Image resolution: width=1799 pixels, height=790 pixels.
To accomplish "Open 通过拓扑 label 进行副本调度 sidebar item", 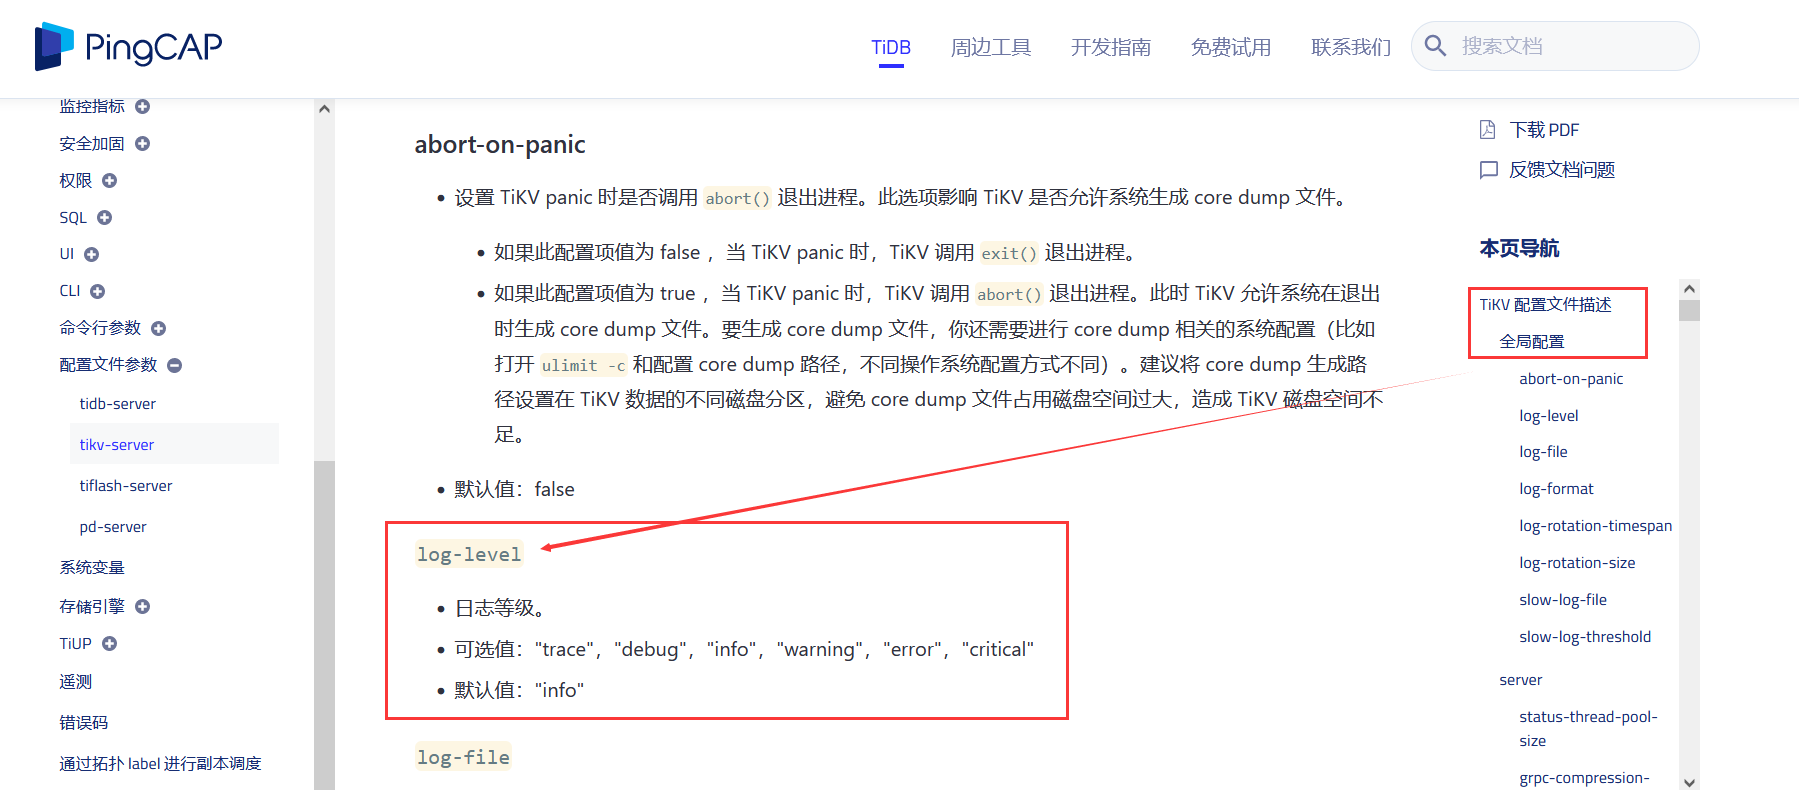I will 160,764.
